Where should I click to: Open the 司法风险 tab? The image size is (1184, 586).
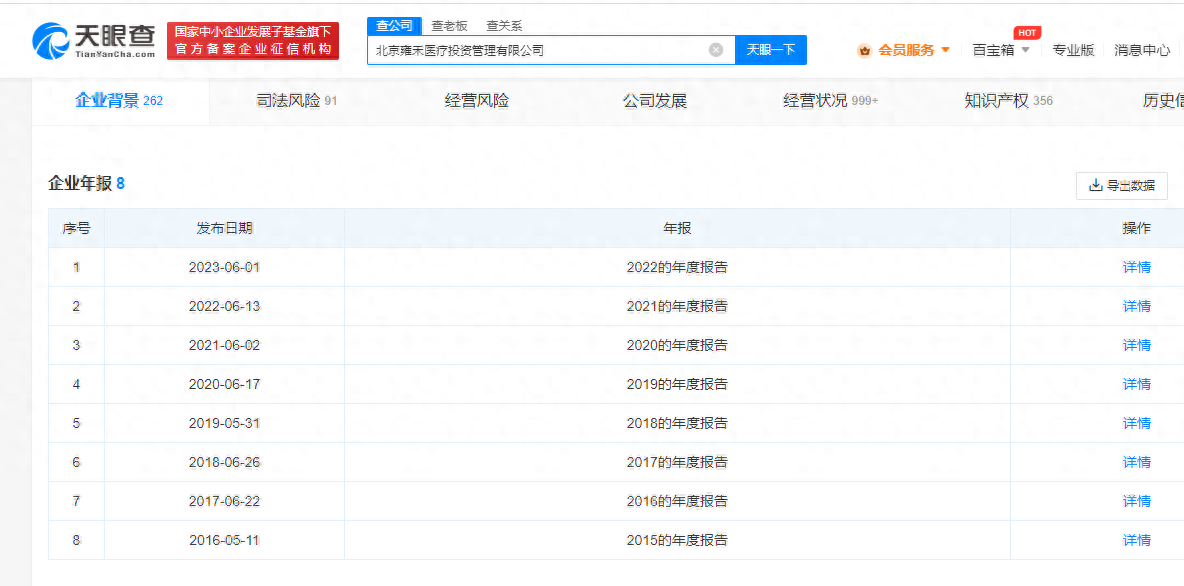click(296, 101)
